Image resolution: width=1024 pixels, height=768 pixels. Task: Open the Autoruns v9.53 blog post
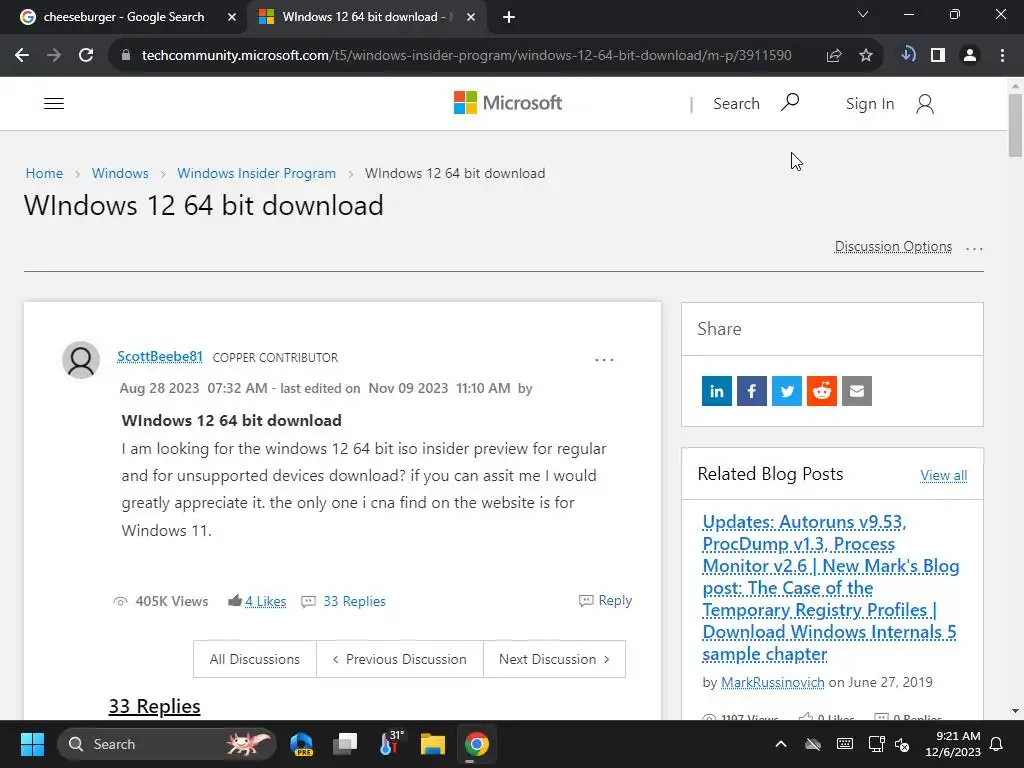(830, 588)
